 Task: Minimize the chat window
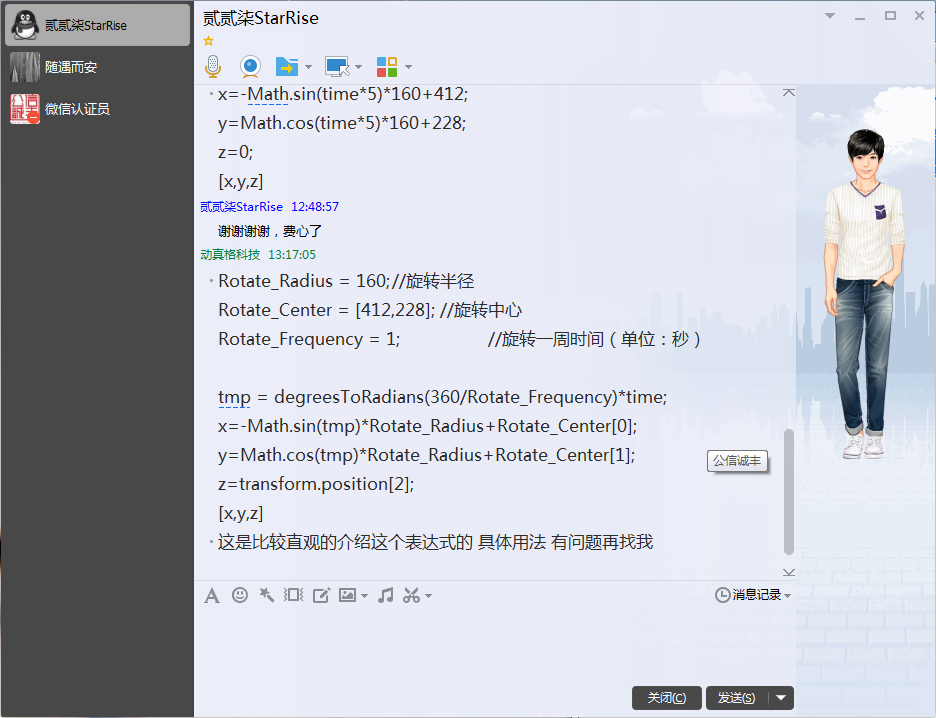click(860, 17)
